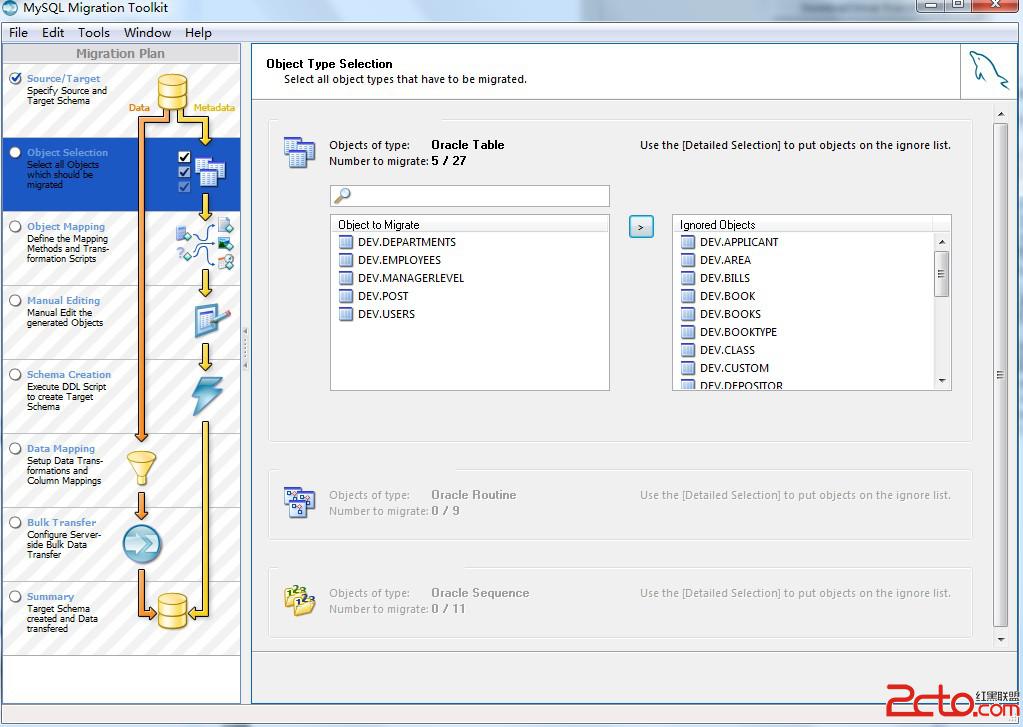Click table icon beside DEV.AREA
The image size is (1023, 727).
pos(688,260)
